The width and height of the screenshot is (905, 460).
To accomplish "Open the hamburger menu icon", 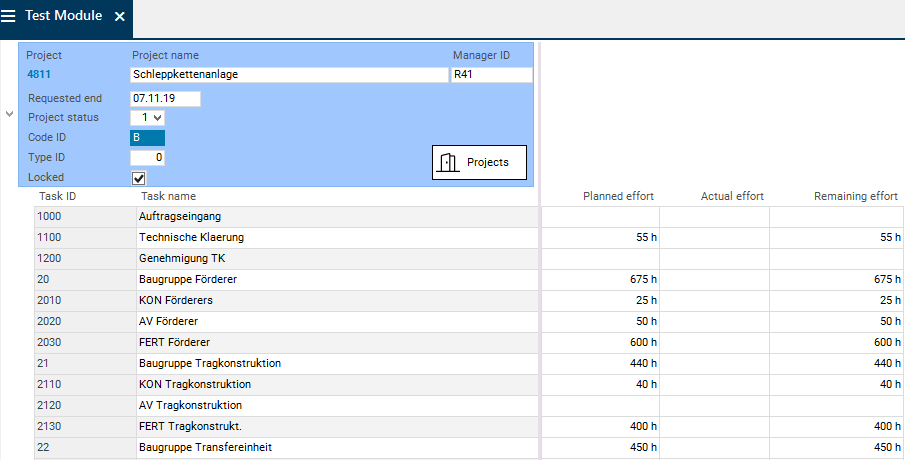I will (9, 17).
